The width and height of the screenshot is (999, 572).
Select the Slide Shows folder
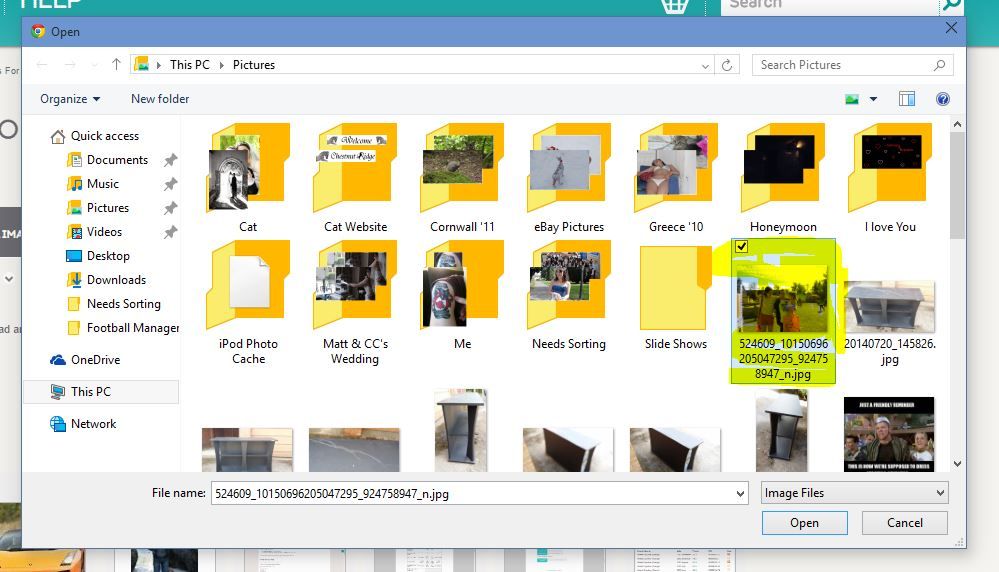[x=676, y=296]
